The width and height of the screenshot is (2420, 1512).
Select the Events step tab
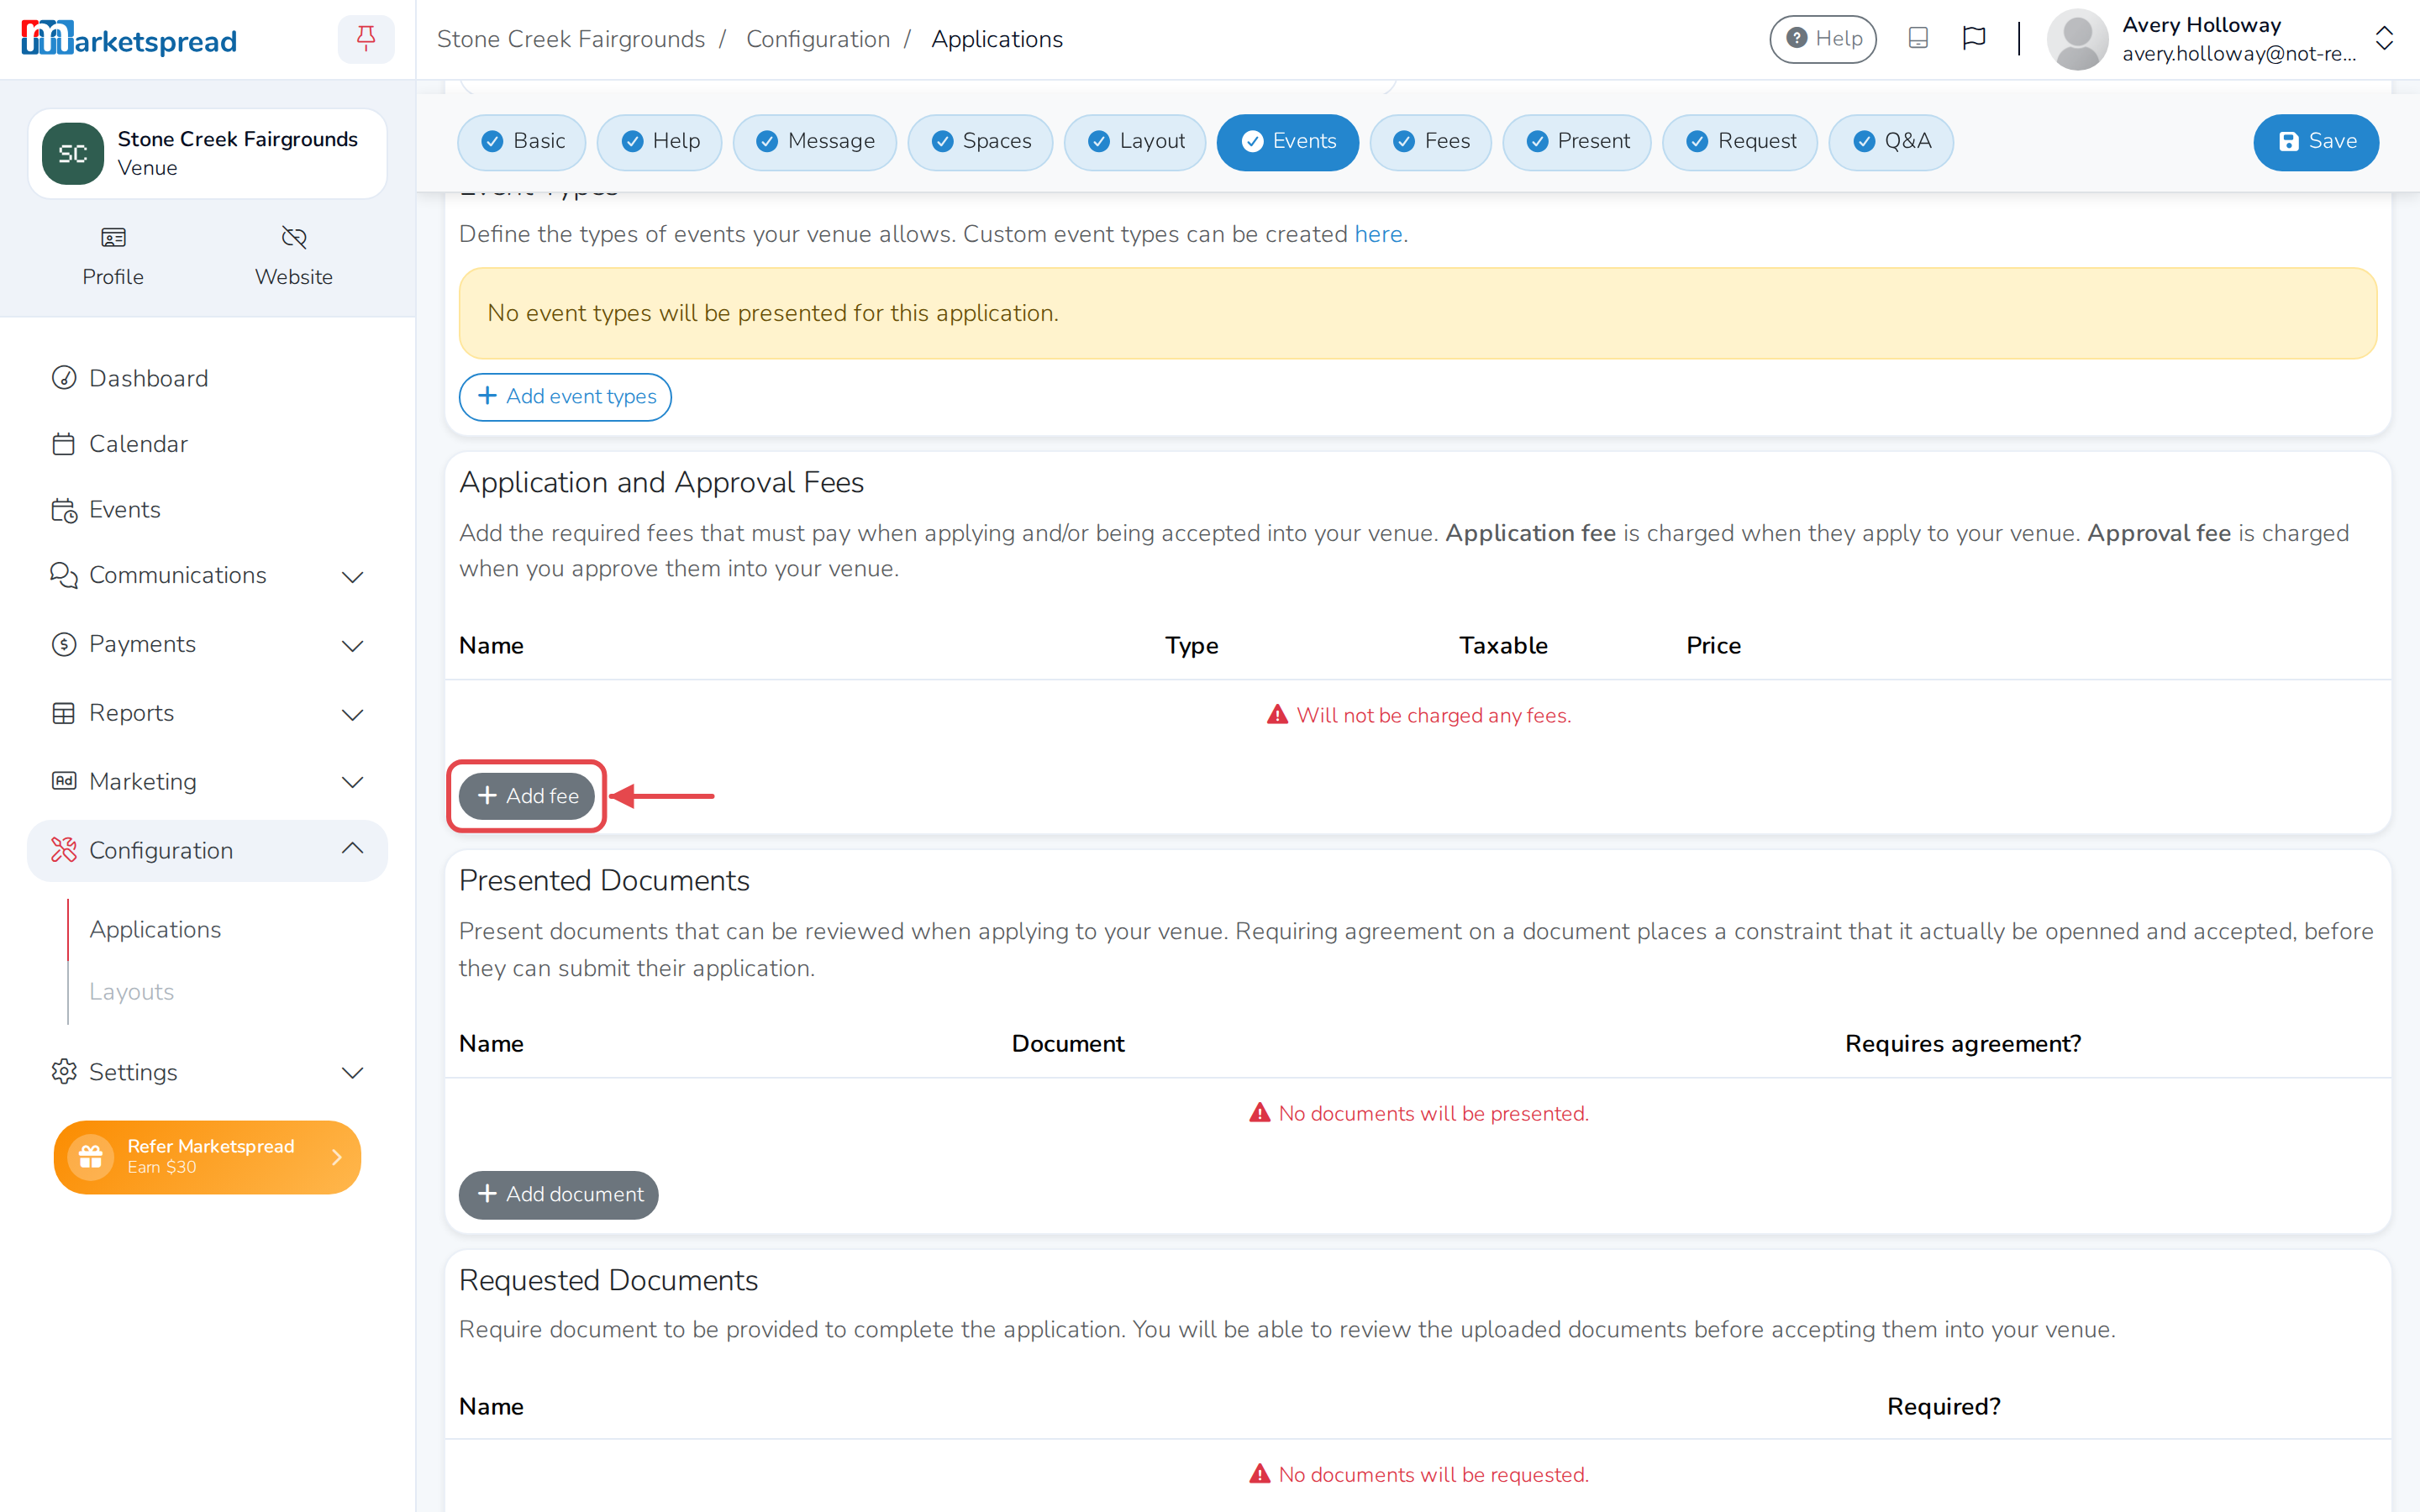(1287, 142)
